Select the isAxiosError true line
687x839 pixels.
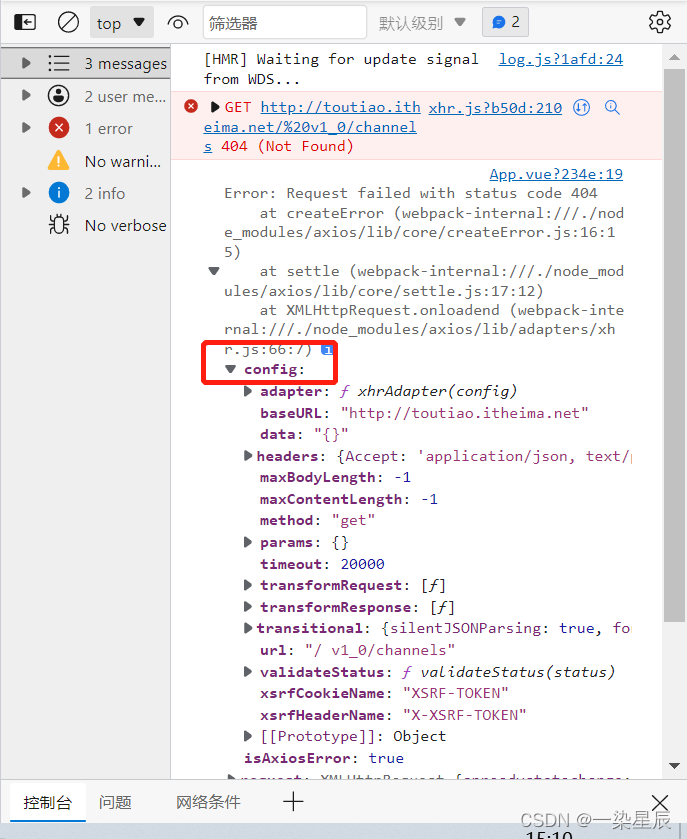point(324,758)
